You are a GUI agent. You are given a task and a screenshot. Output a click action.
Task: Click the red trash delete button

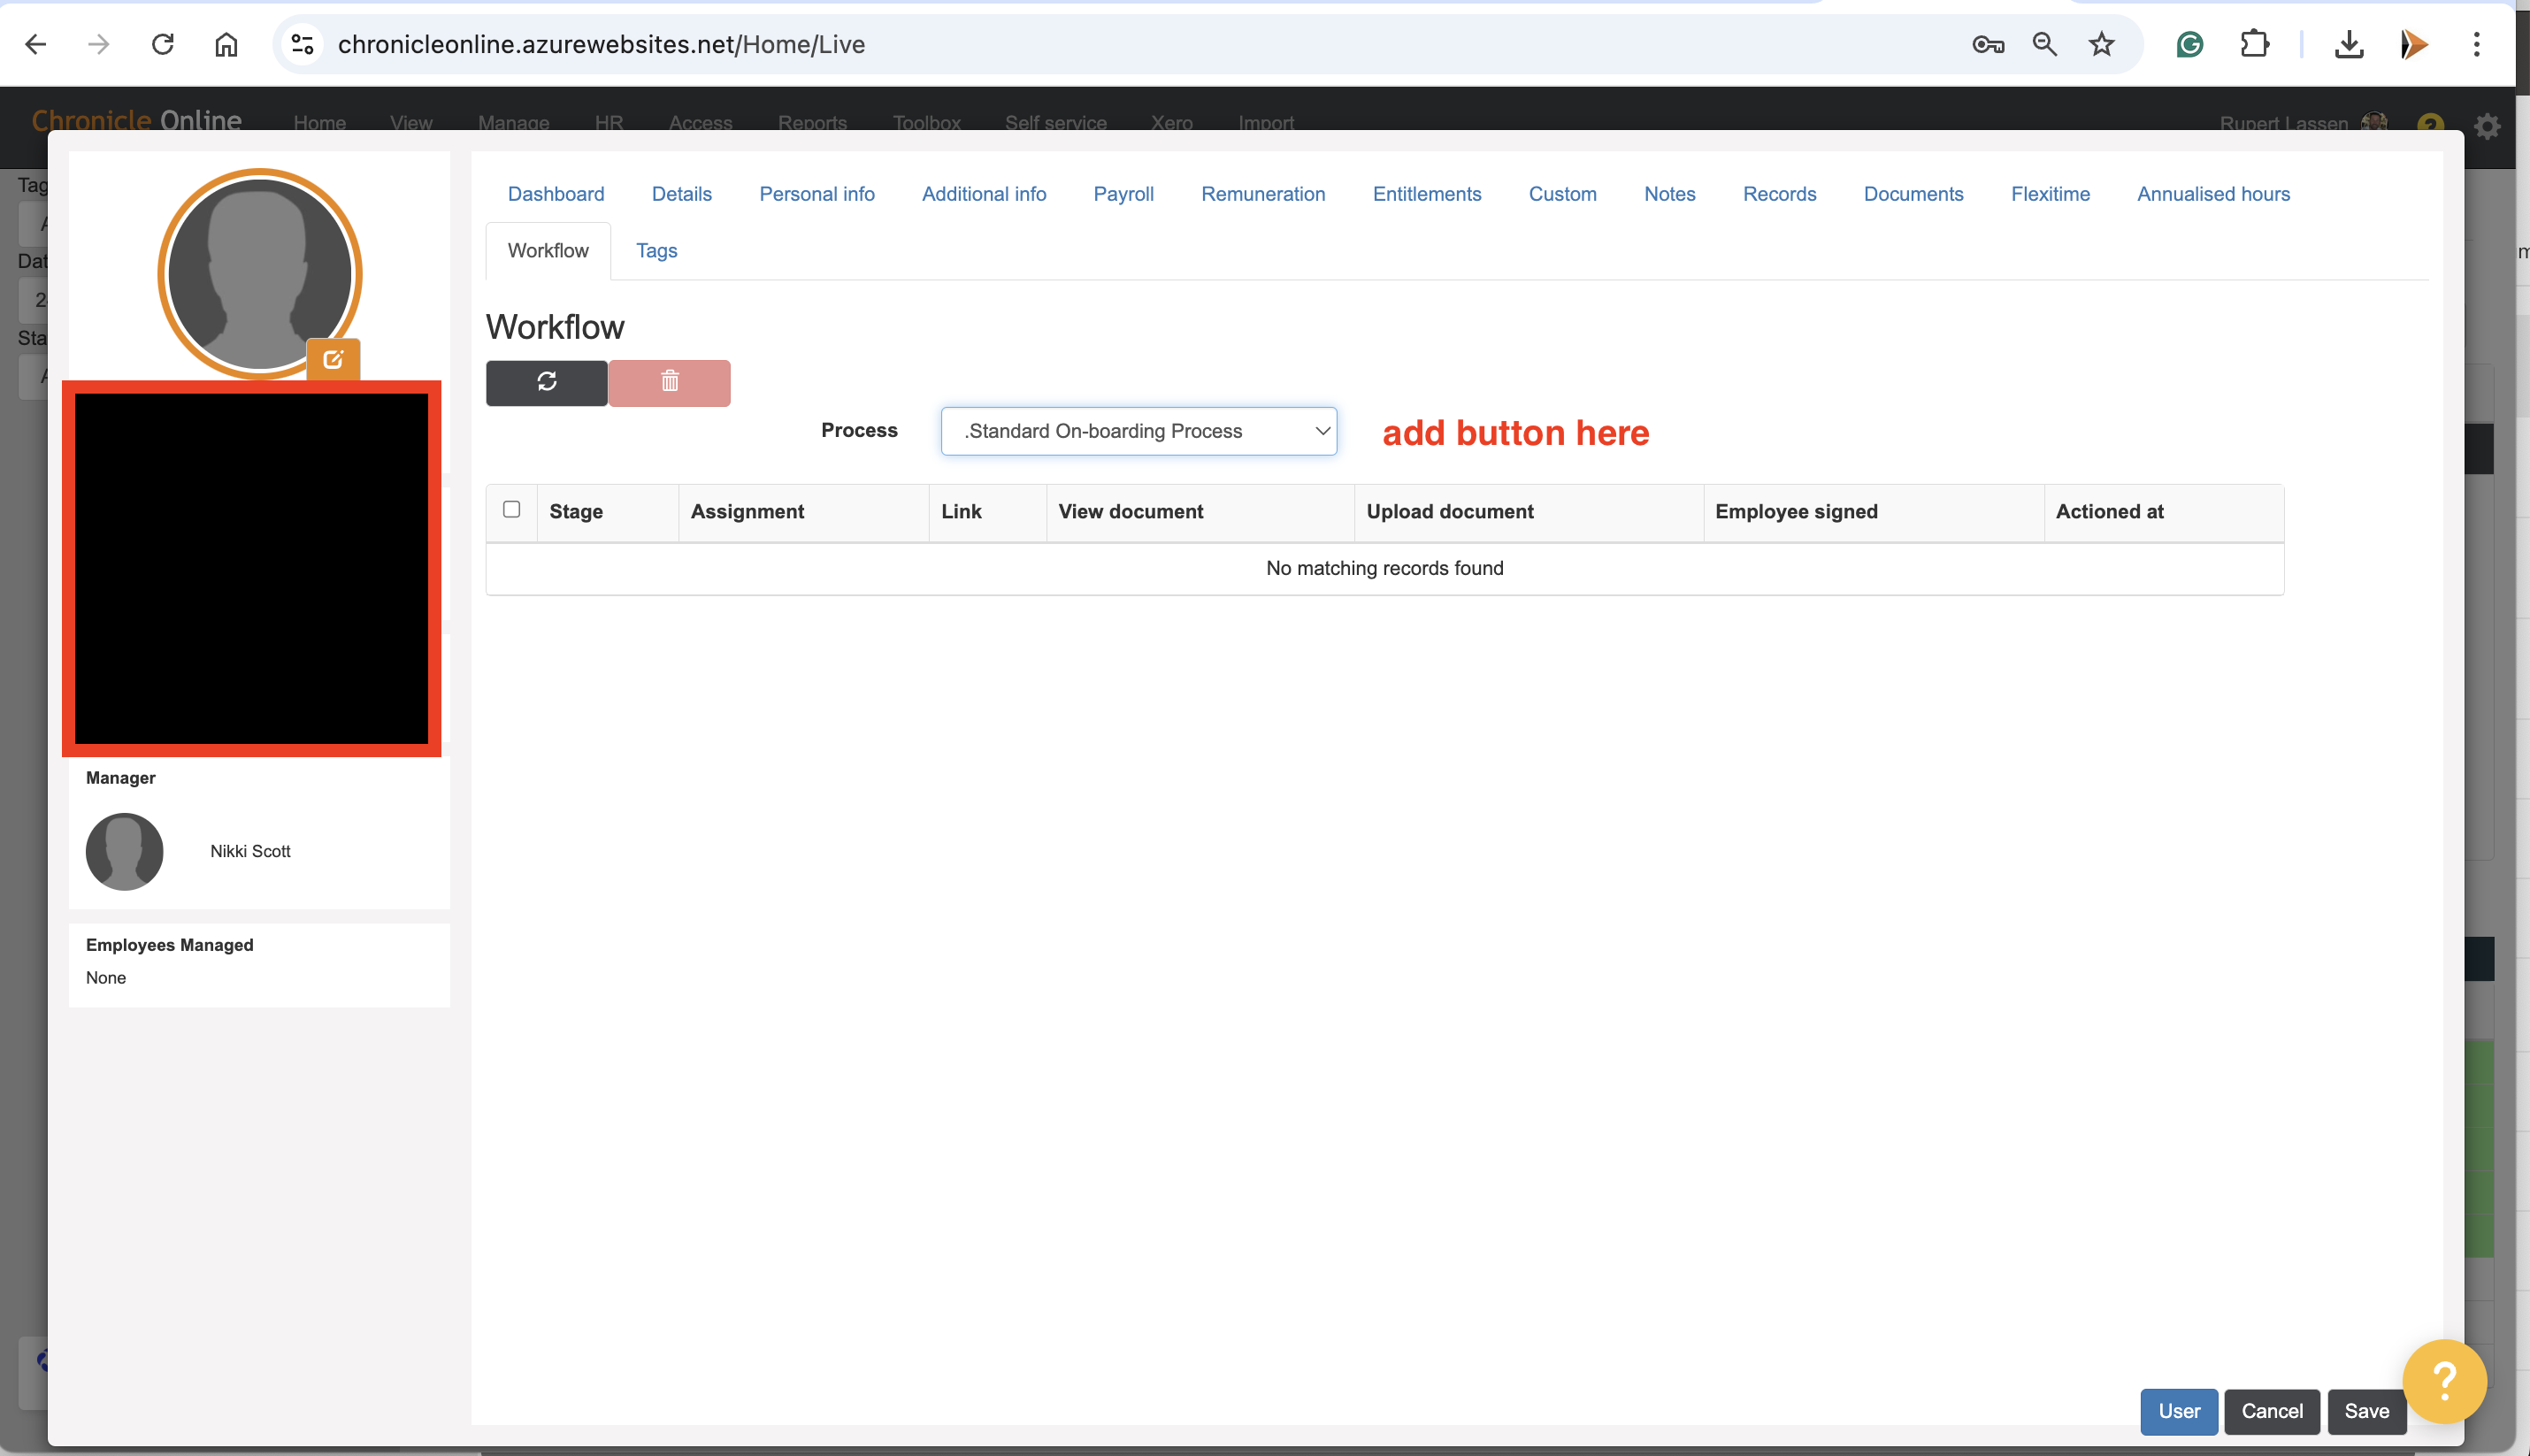click(x=669, y=382)
